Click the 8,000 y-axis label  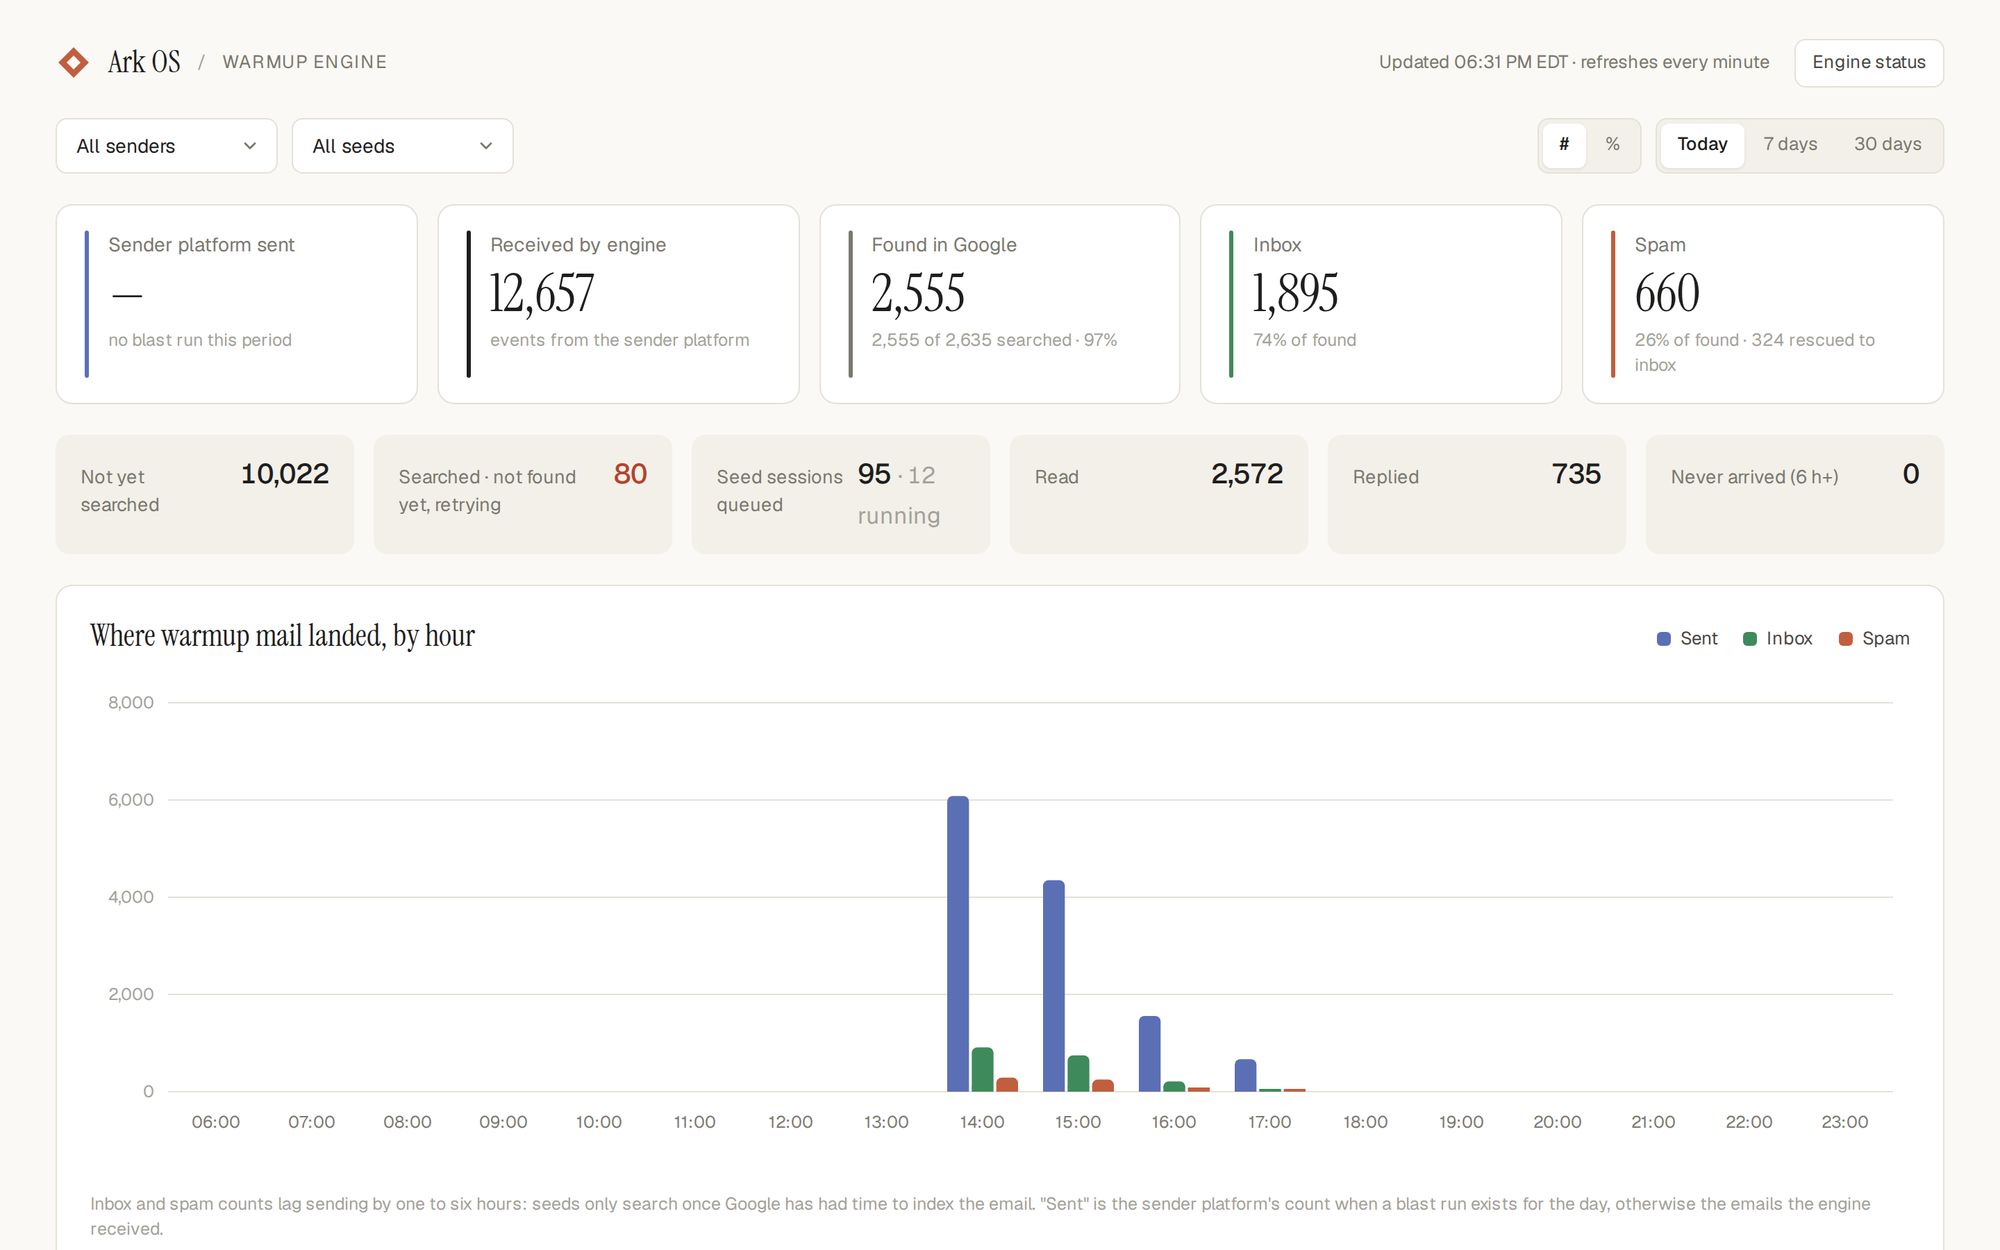[x=131, y=702]
